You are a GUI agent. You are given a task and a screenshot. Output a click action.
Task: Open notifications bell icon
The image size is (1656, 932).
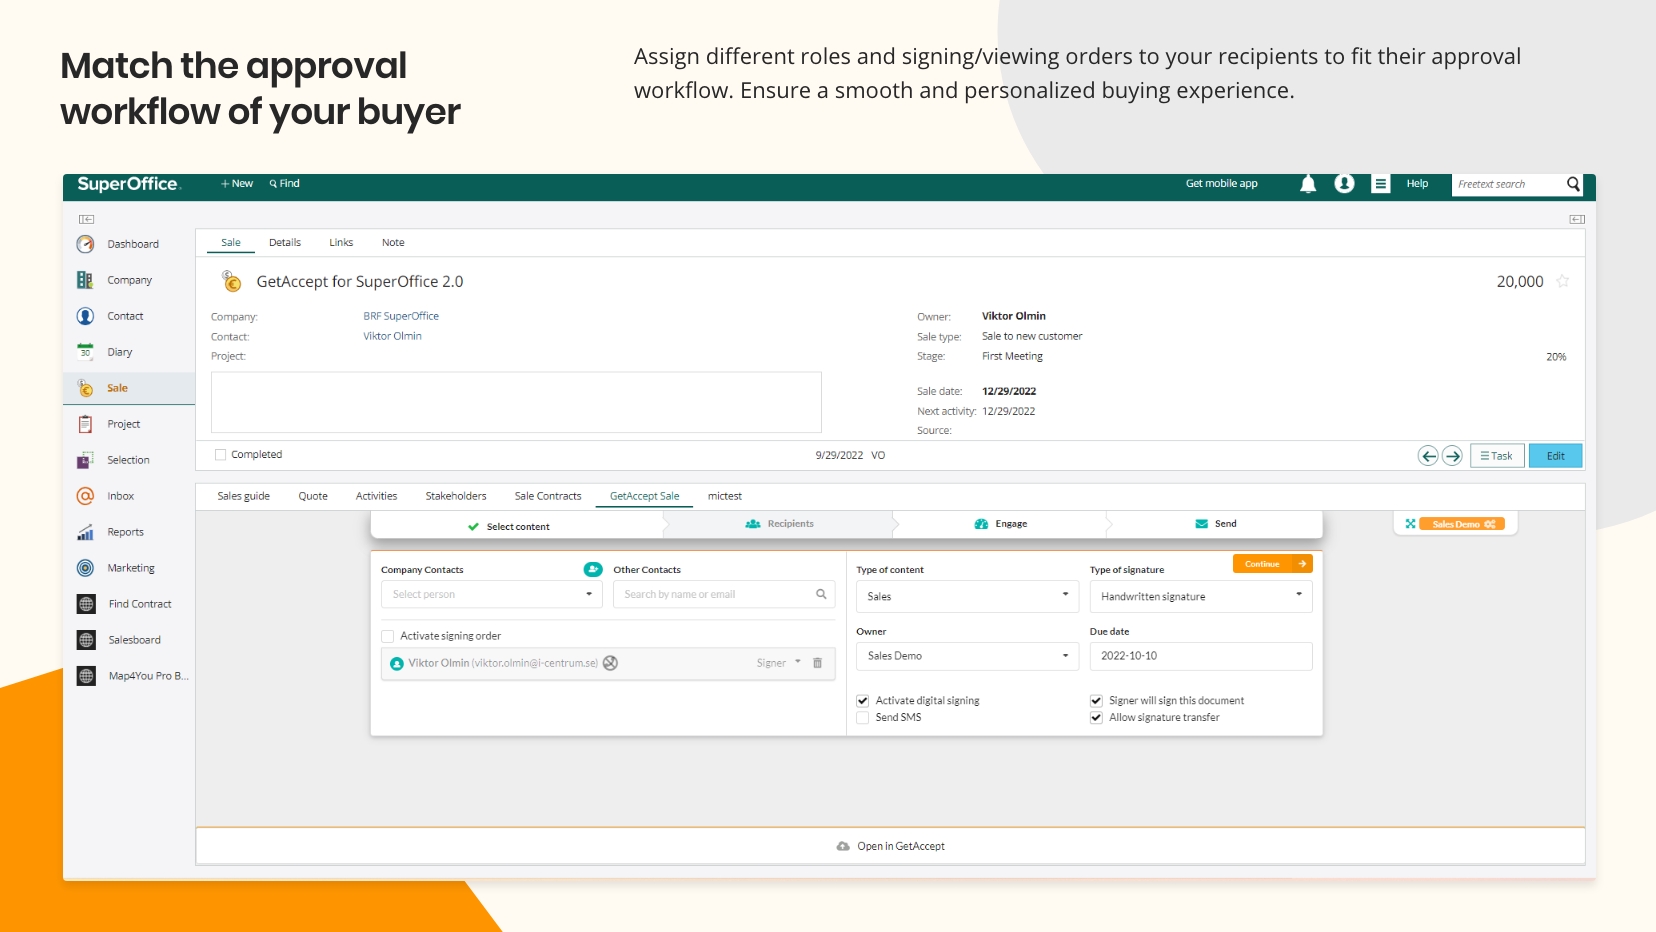1308,184
